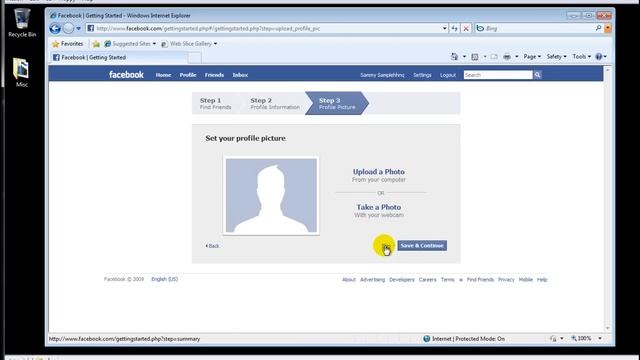
Task: Click the Protected Mode globe status icon
Action: [x=427, y=339]
